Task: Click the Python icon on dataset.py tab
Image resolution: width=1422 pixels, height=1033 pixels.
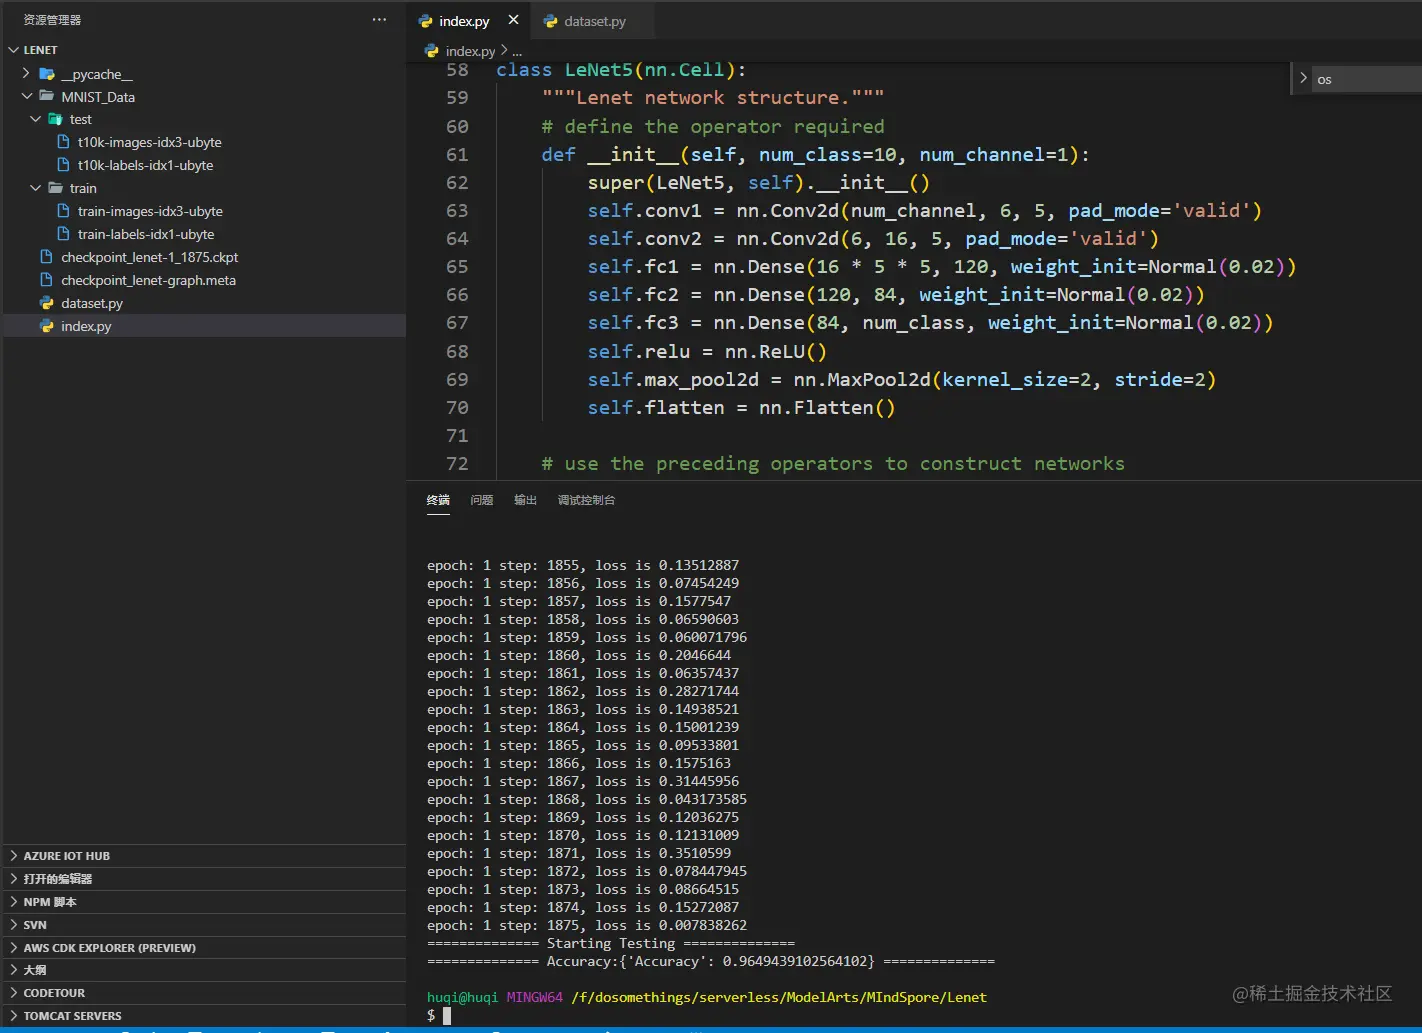Action: [550, 21]
